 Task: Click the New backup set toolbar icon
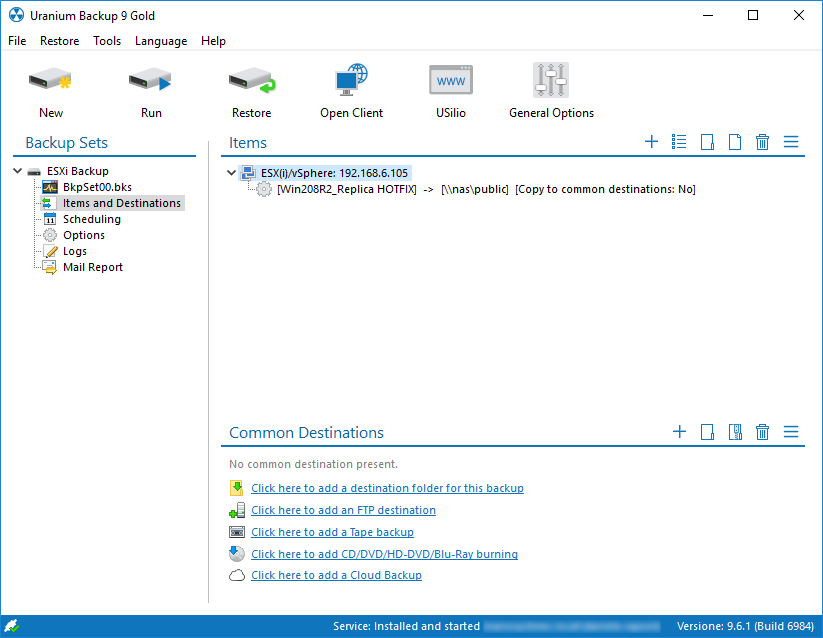(x=50, y=81)
